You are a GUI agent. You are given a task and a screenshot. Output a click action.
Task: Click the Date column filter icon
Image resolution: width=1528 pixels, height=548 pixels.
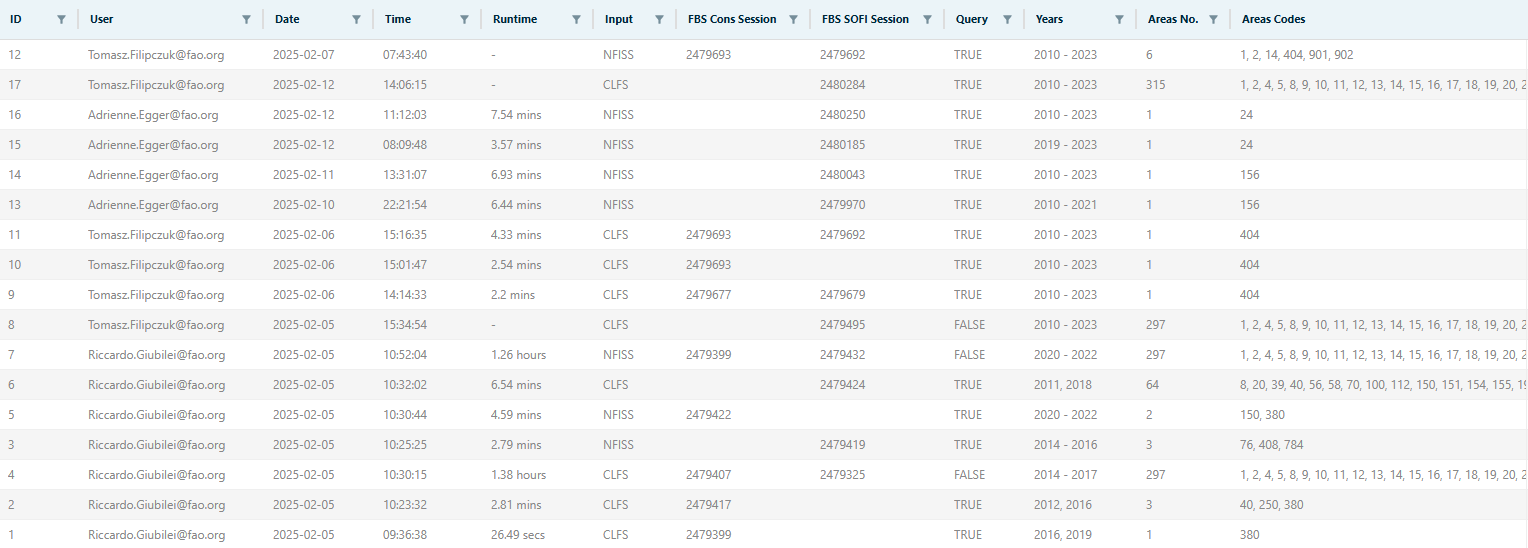point(357,19)
